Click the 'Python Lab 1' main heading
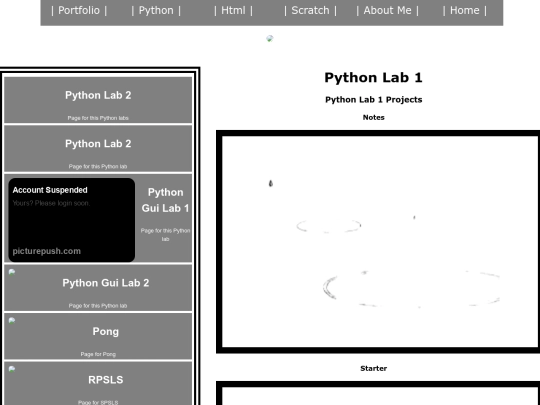Viewport: 540px width, 405px height. click(x=373, y=77)
